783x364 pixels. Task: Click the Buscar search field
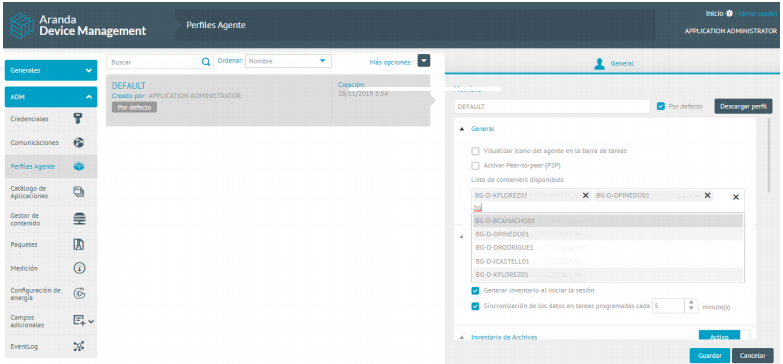(154, 62)
